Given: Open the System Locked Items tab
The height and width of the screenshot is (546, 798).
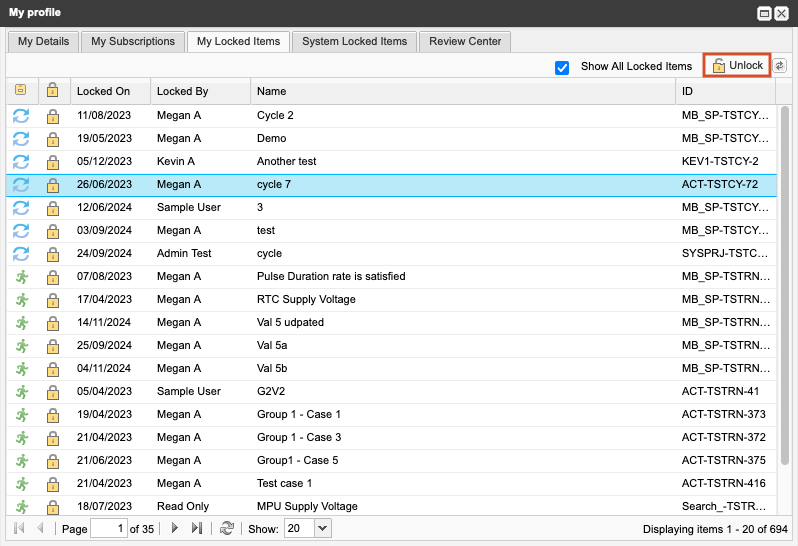Looking at the screenshot, I should click(354, 41).
